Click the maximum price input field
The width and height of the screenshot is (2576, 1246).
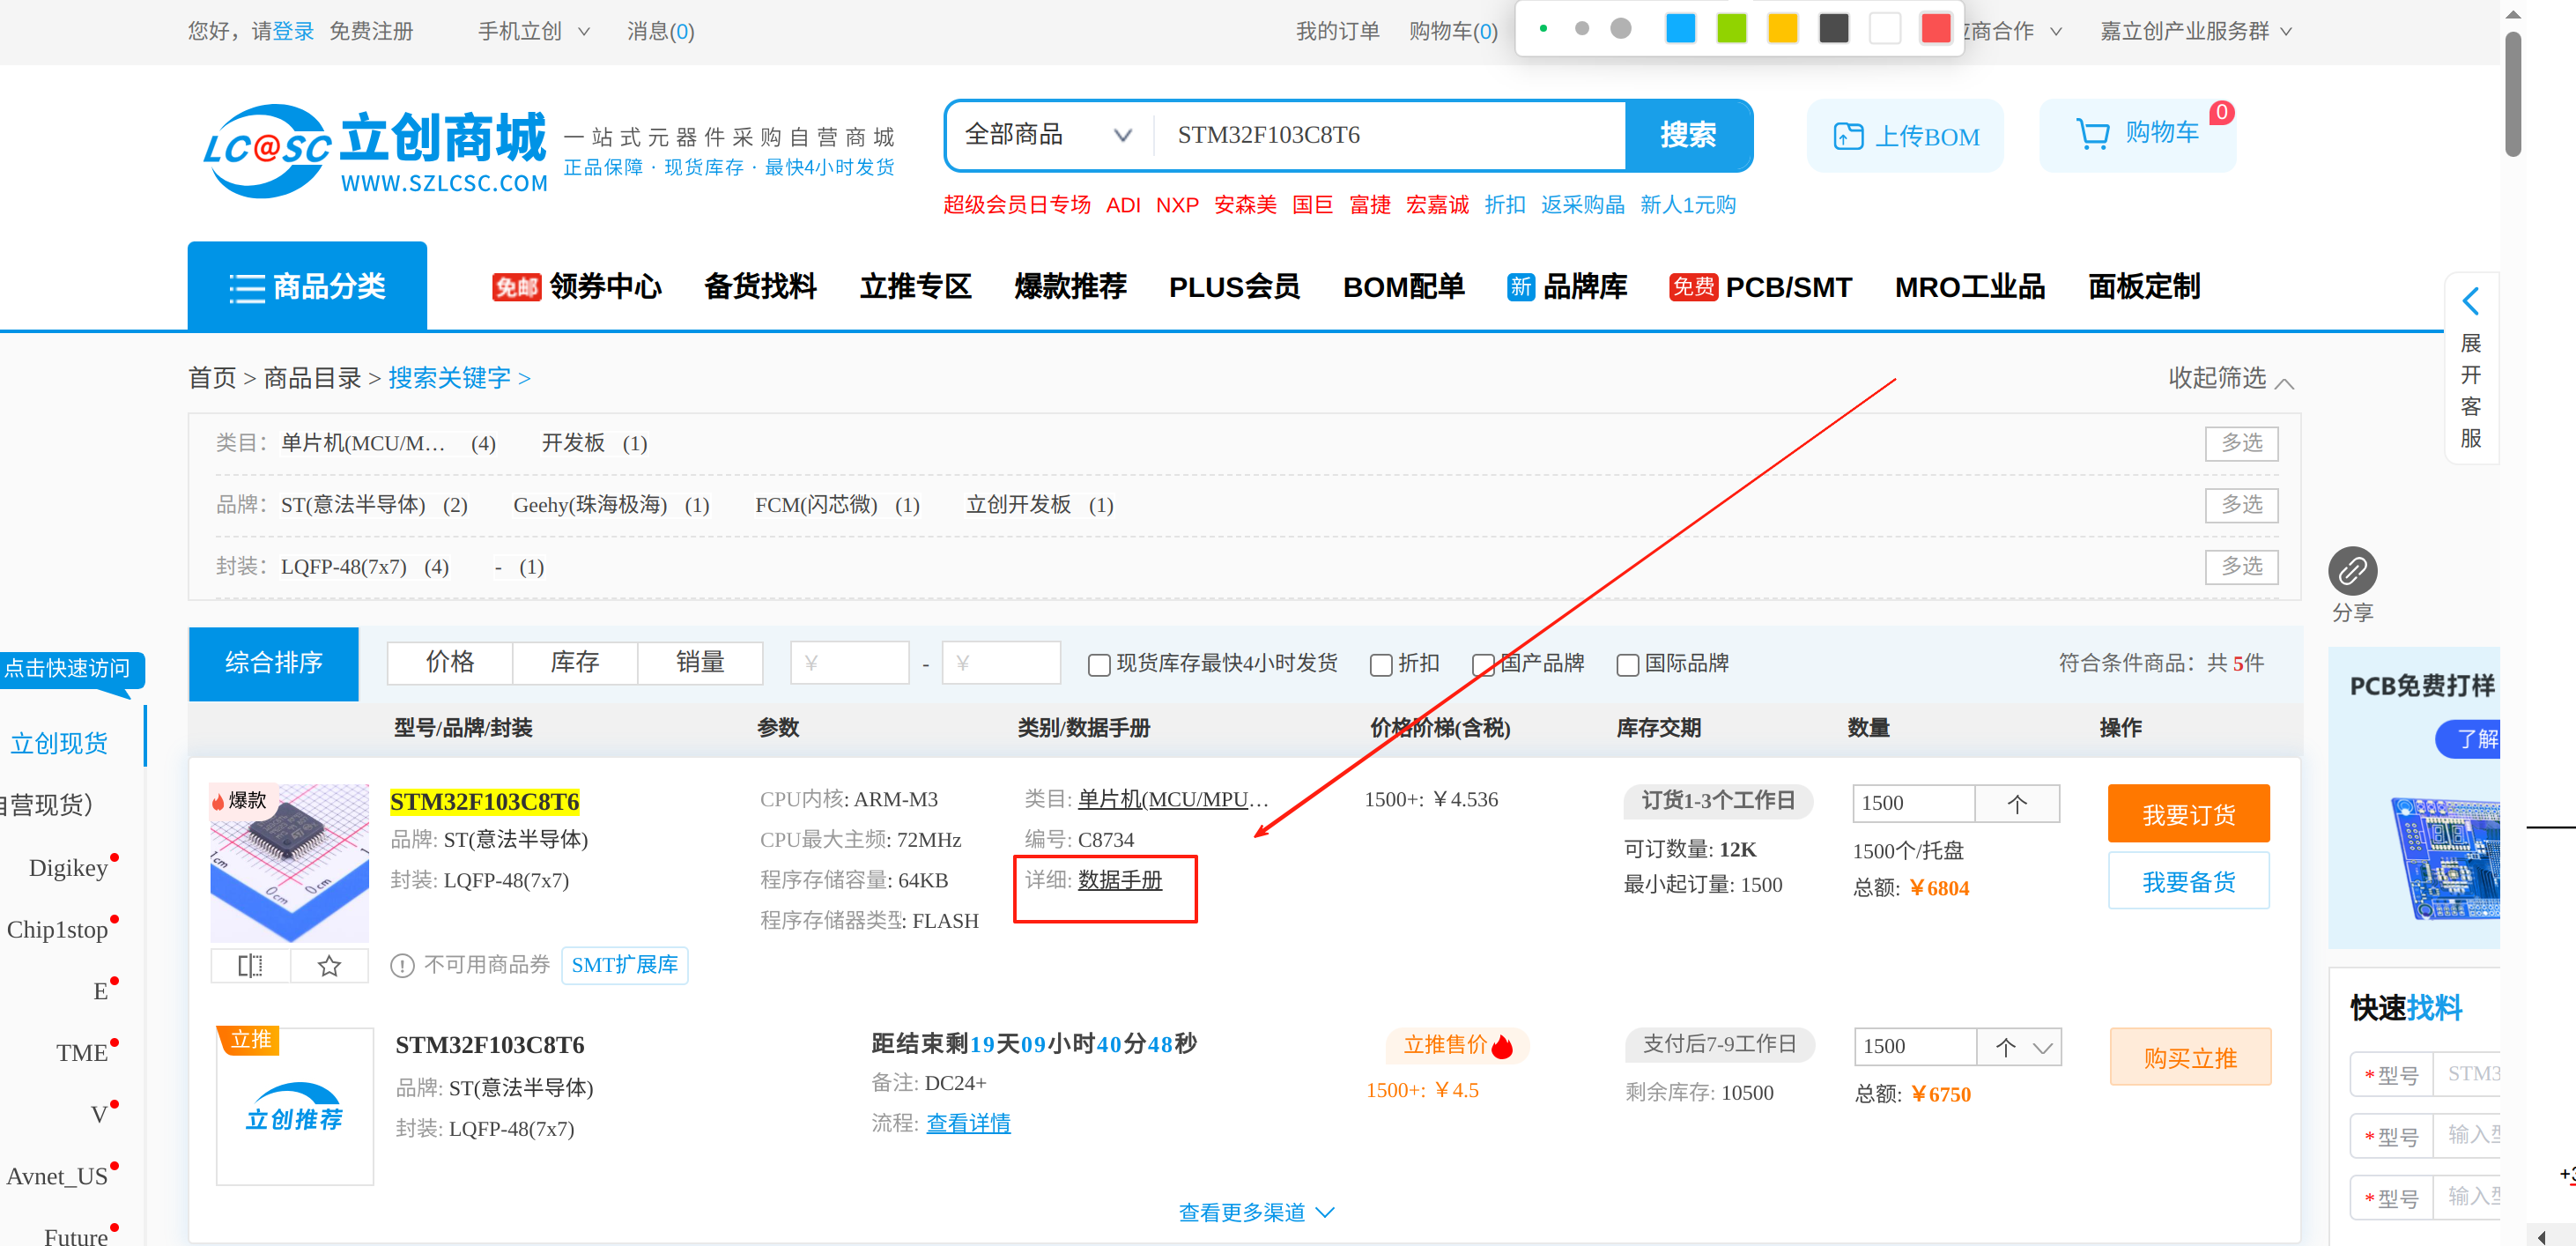pyautogui.click(x=1001, y=663)
